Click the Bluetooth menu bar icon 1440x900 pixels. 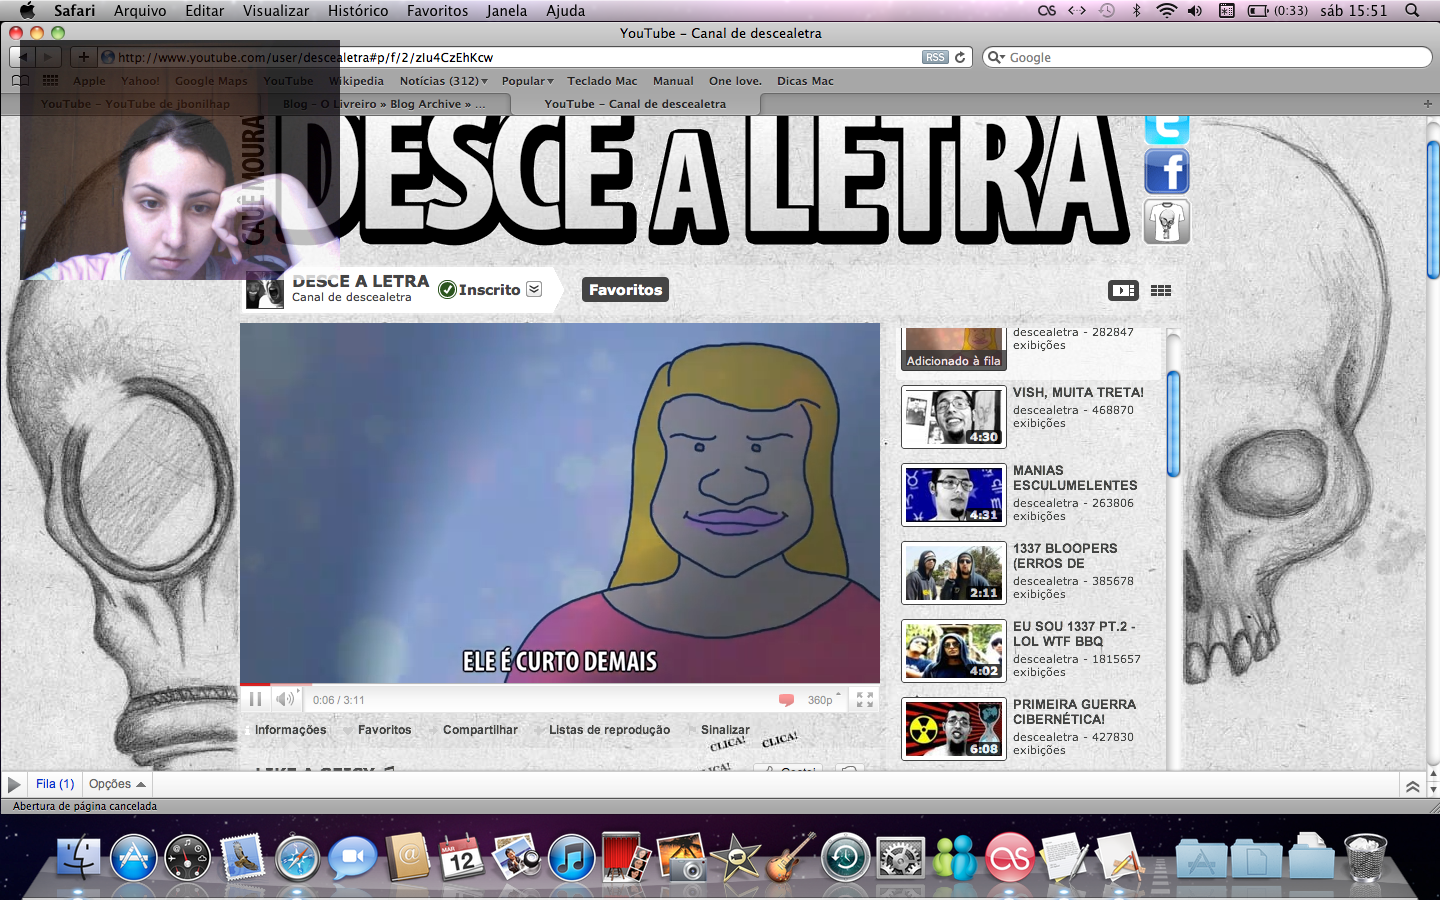(x=1136, y=11)
